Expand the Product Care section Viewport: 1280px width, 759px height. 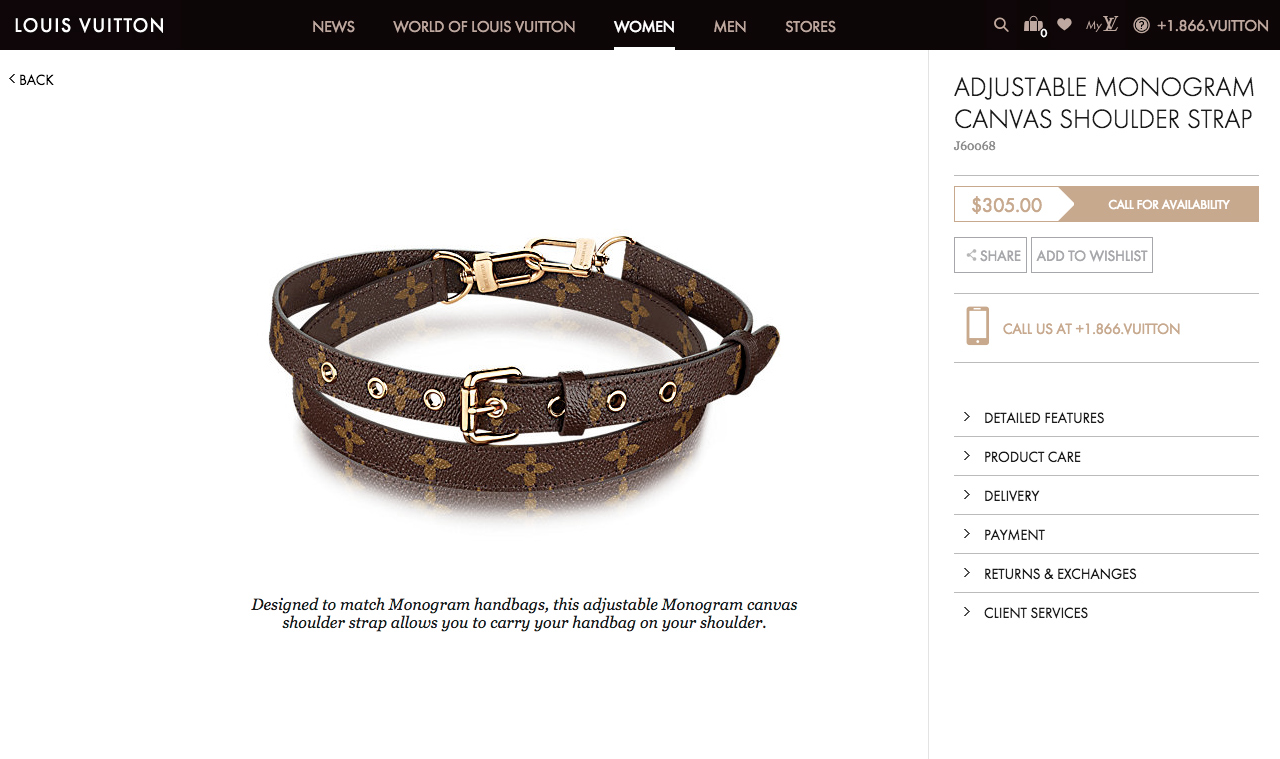pos(1106,457)
